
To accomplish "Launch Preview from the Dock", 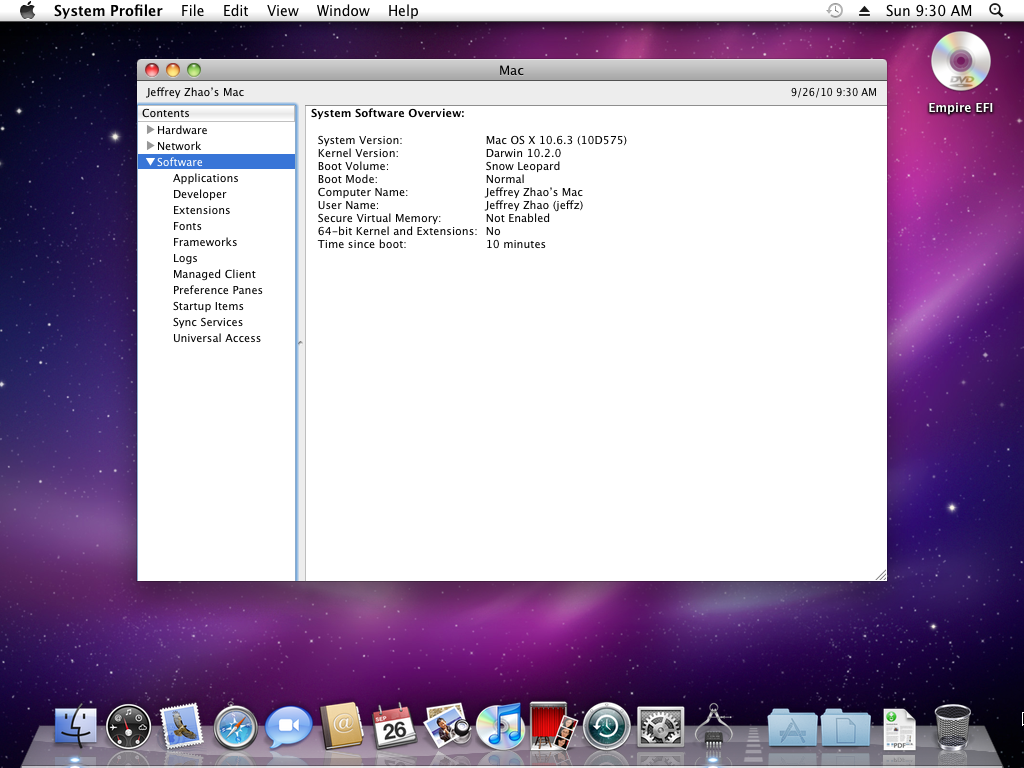I will tap(447, 726).
